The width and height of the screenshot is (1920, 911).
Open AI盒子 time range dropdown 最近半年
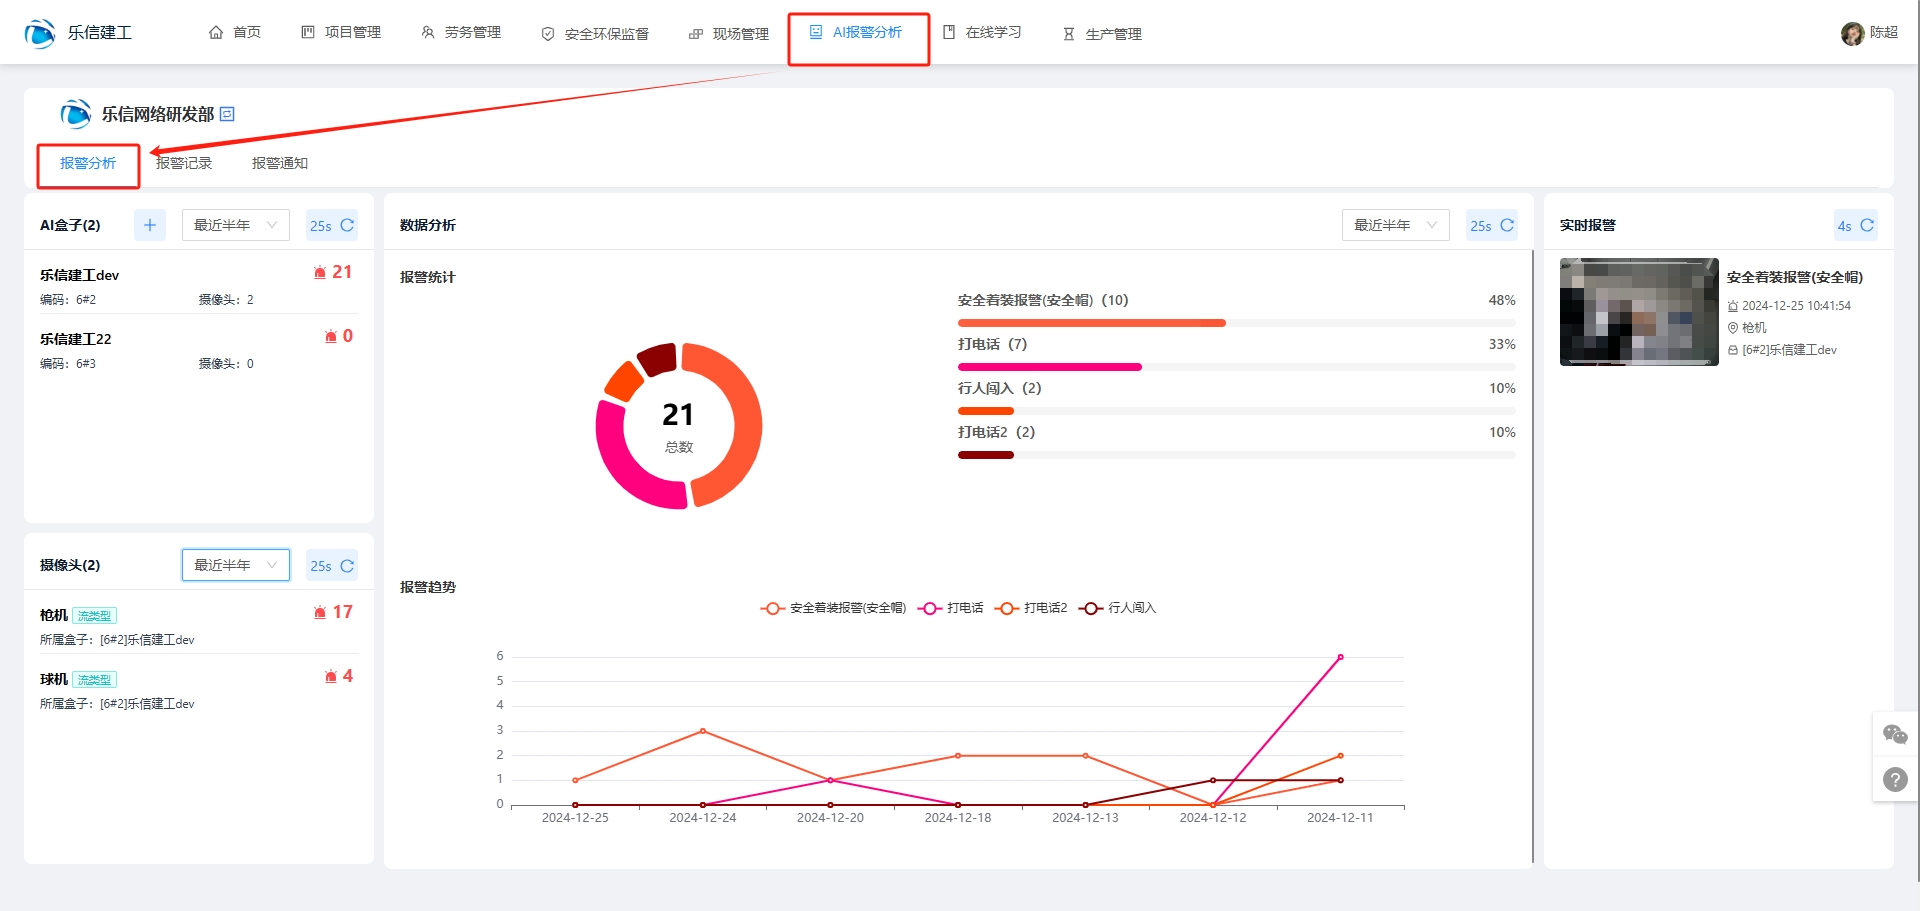(235, 225)
